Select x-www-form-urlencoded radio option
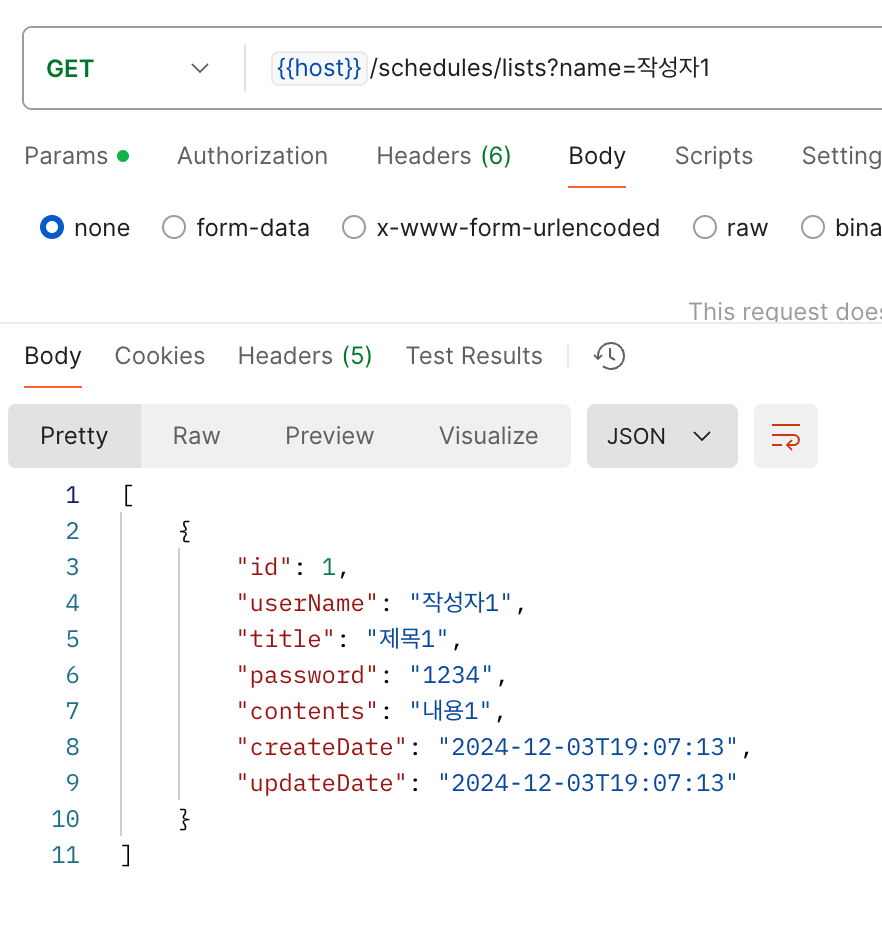The width and height of the screenshot is (882, 932). click(x=354, y=227)
